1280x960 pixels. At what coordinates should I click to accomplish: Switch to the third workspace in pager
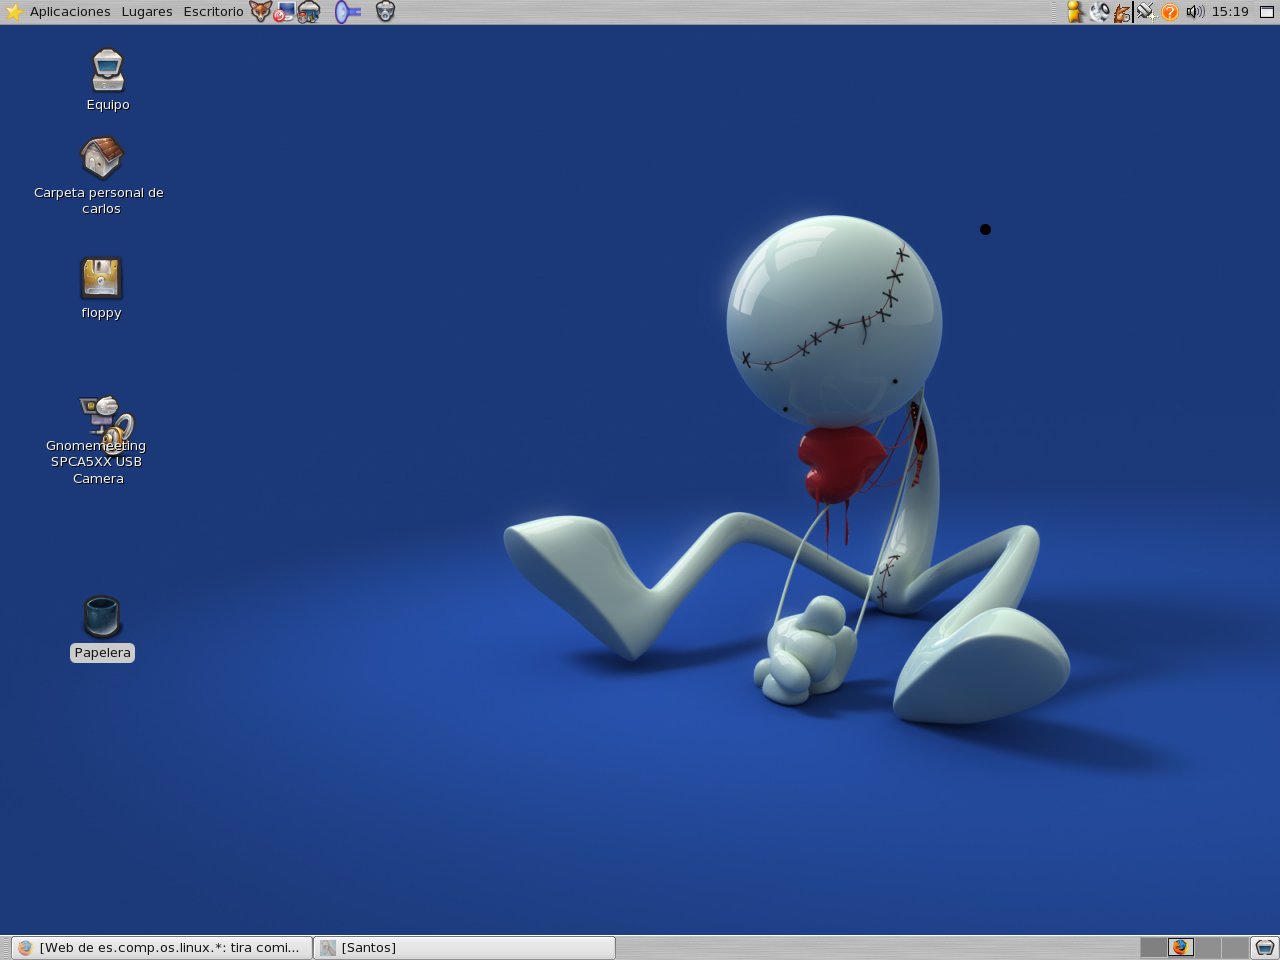[1208, 947]
